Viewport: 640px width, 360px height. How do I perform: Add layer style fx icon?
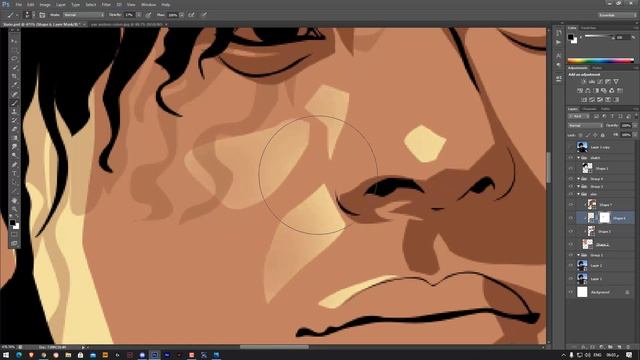click(584, 347)
